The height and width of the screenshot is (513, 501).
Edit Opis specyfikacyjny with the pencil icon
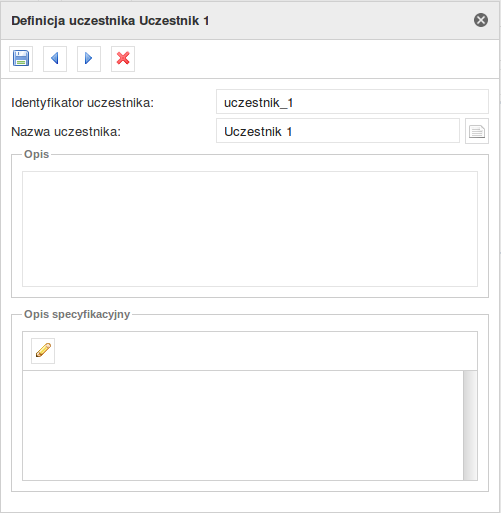coord(43,351)
